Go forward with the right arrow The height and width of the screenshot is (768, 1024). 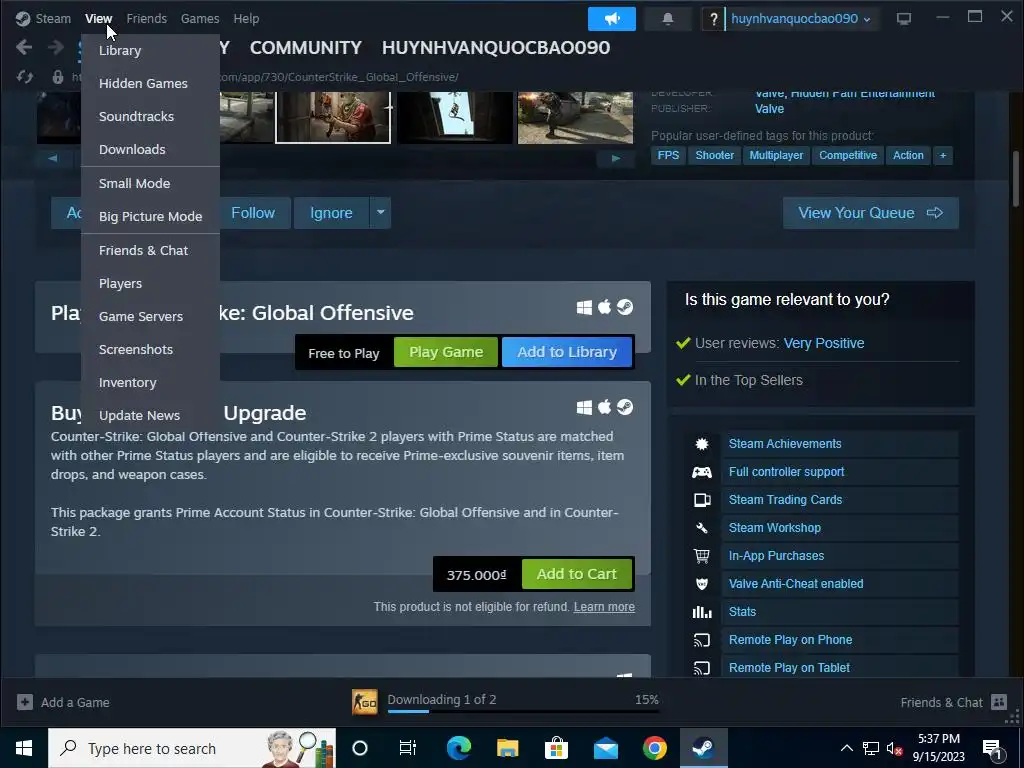[x=56, y=47]
